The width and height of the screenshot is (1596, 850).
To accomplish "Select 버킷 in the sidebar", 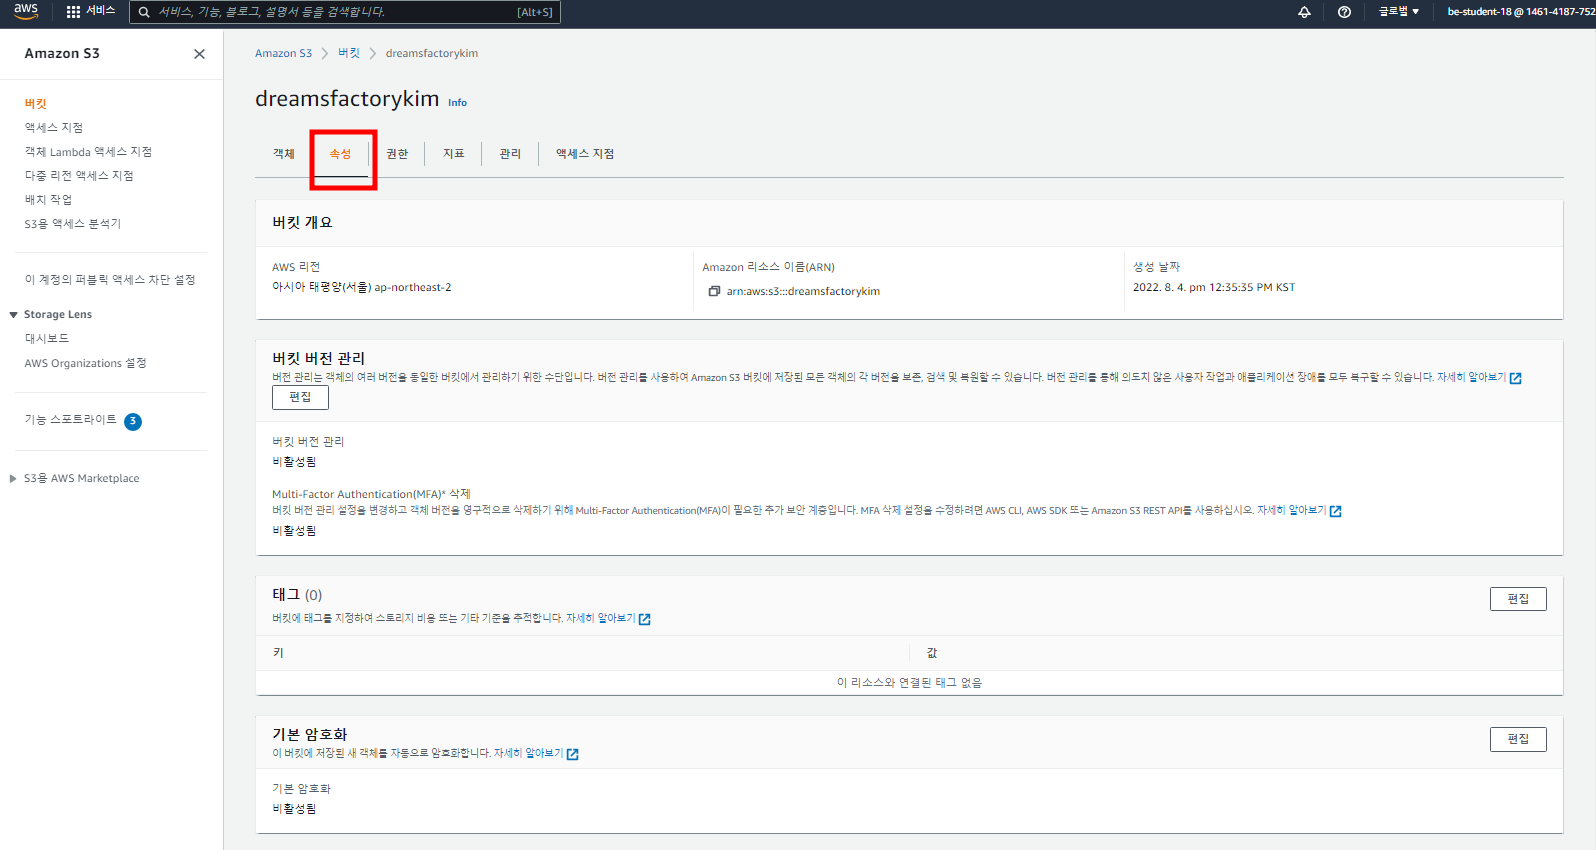I will 36,104.
